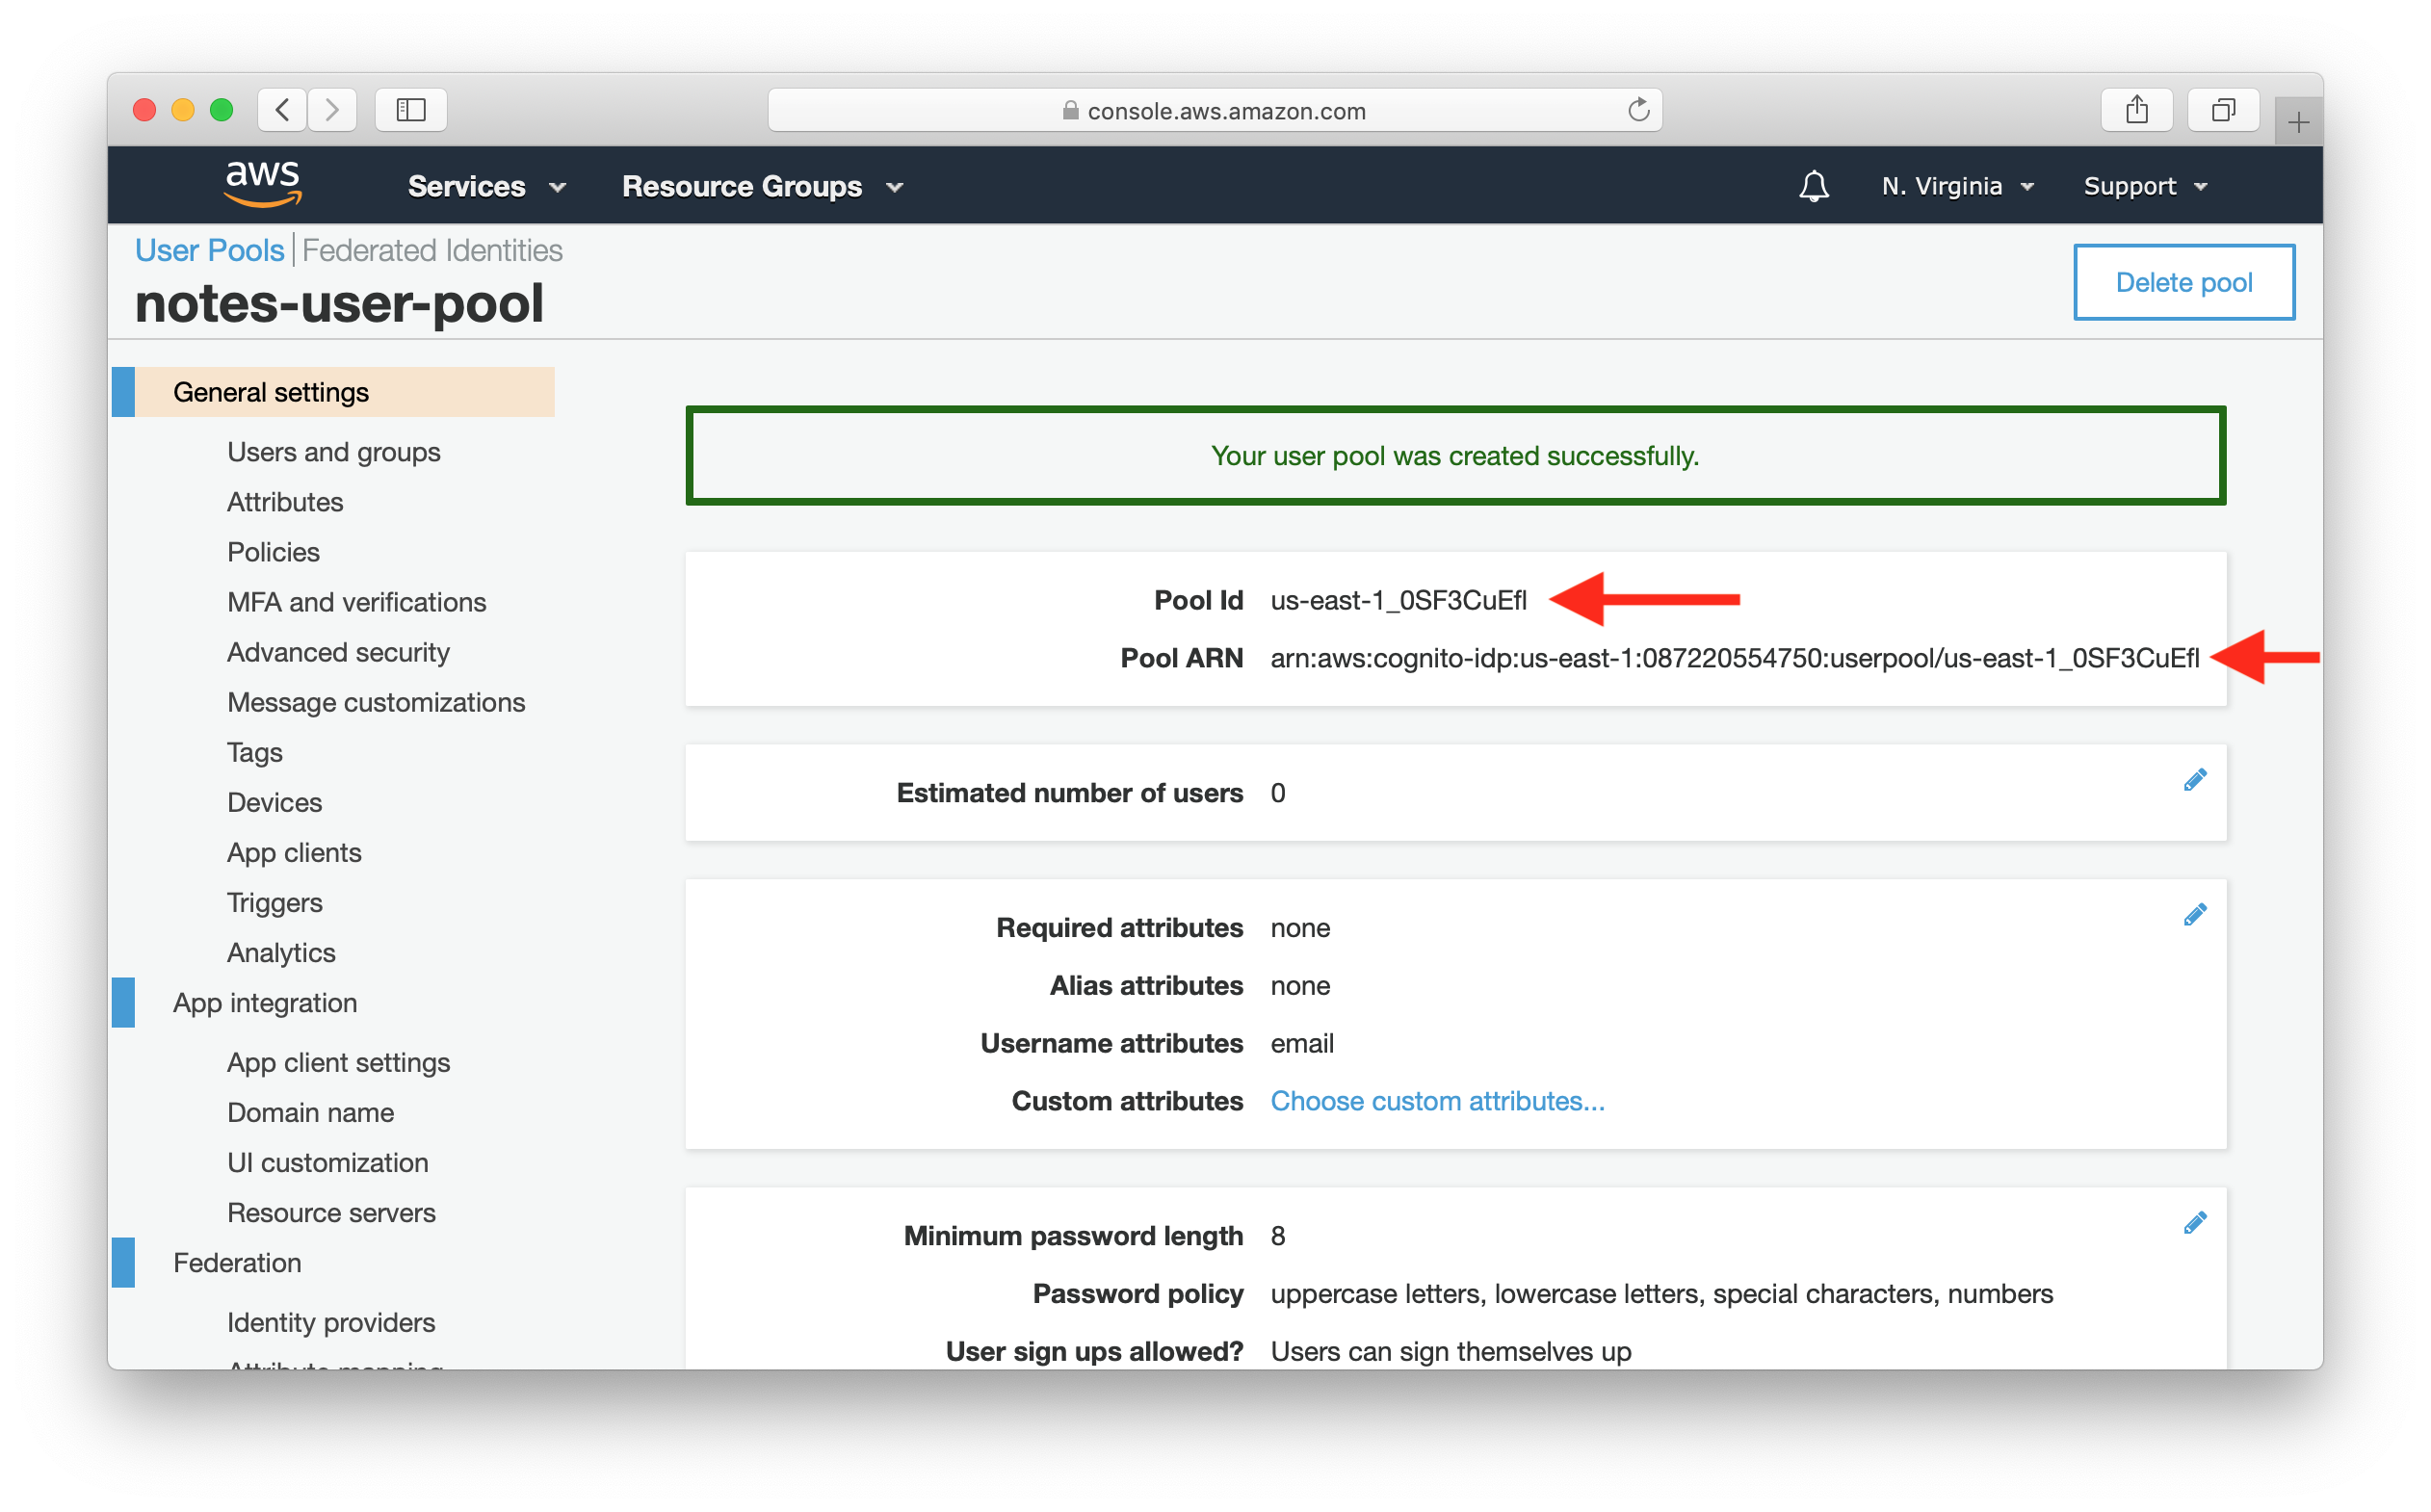Viewport: 2431px width, 1512px height.
Task: Navigate to Federated Identities tab
Action: [431, 250]
